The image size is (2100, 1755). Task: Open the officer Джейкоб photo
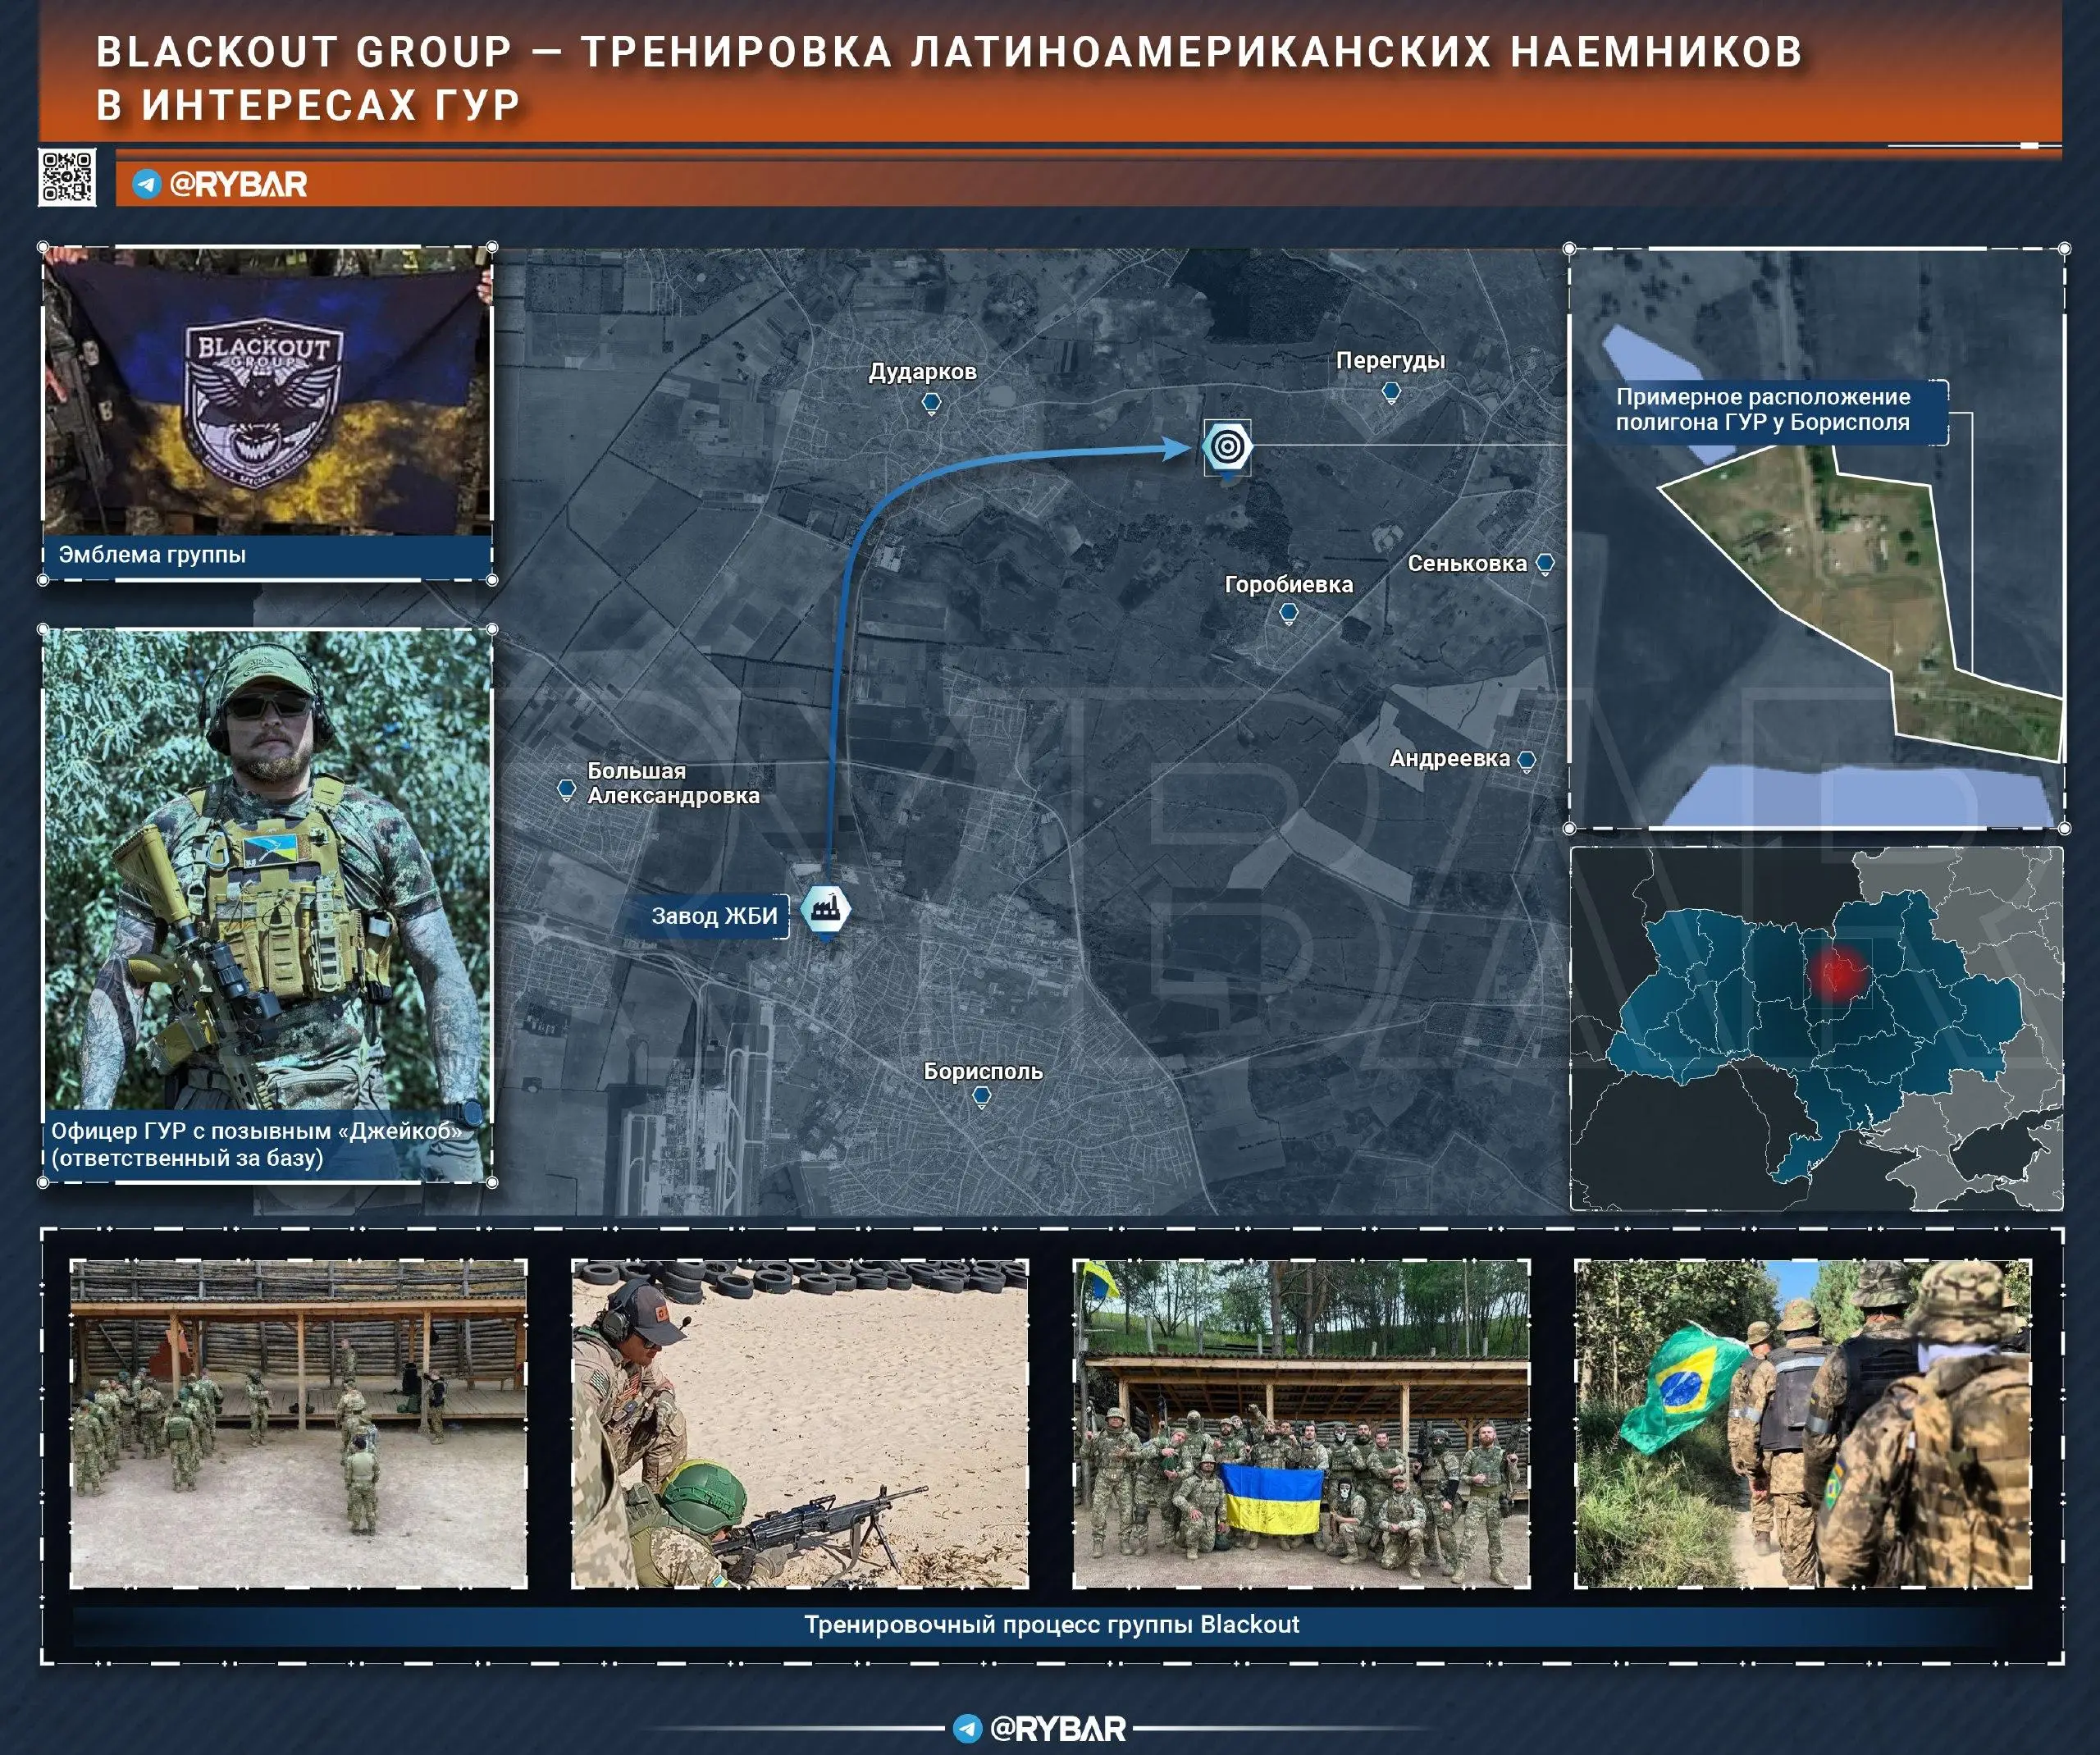[267, 880]
